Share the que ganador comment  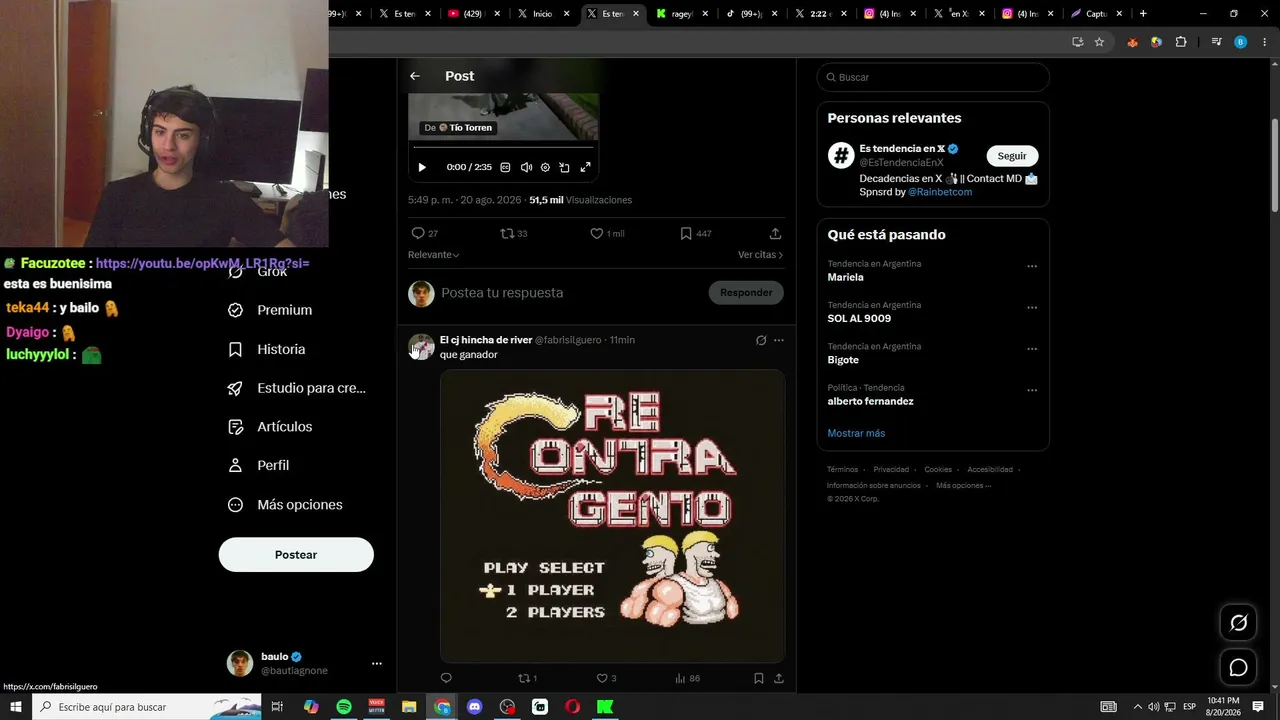[779, 678]
